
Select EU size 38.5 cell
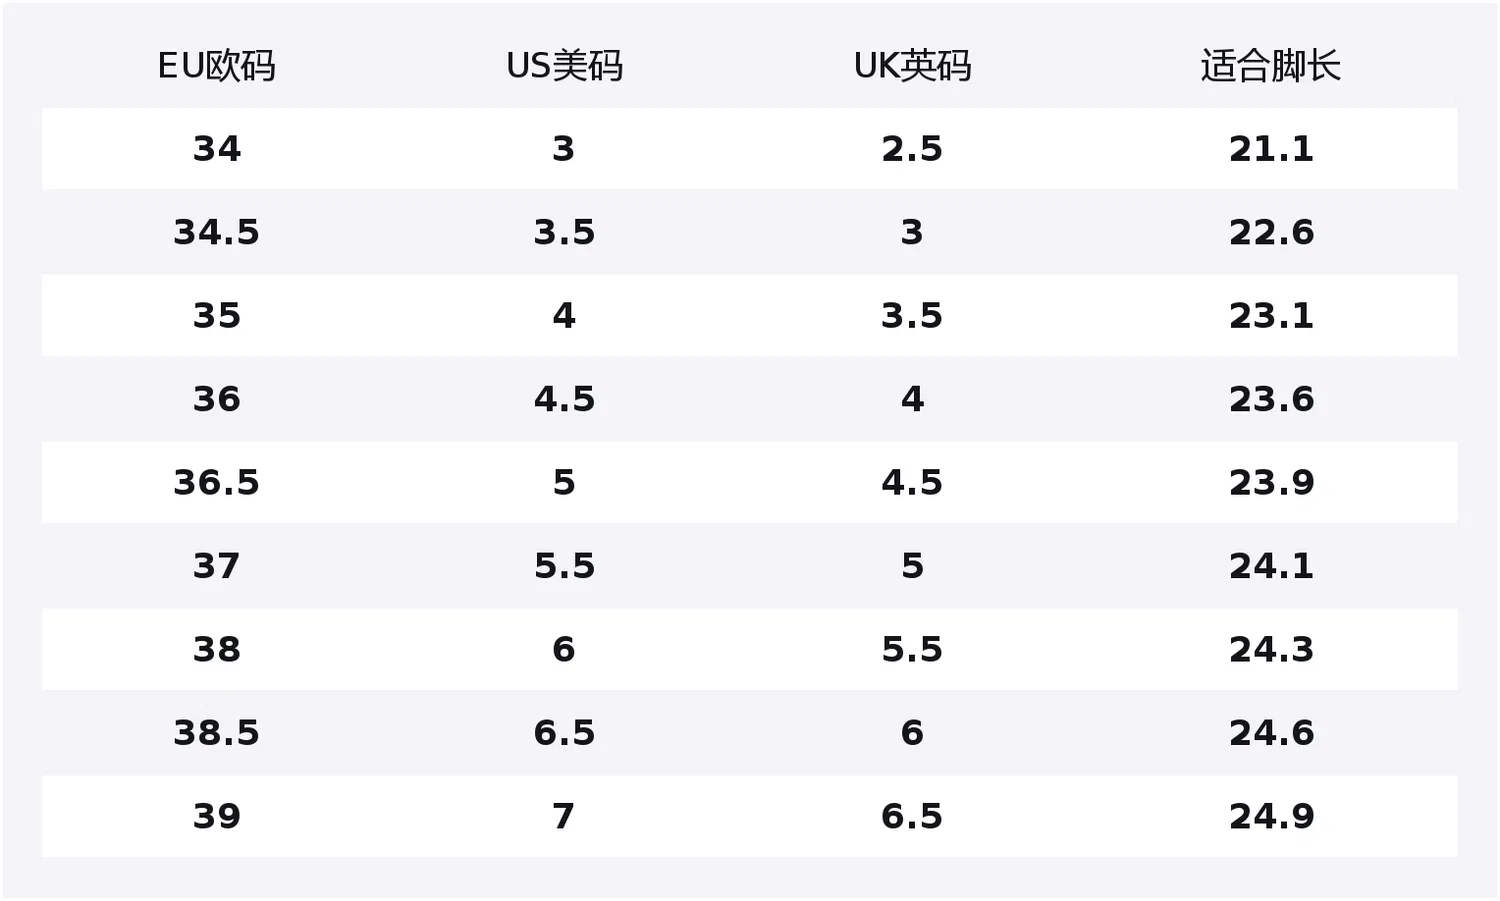click(216, 732)
